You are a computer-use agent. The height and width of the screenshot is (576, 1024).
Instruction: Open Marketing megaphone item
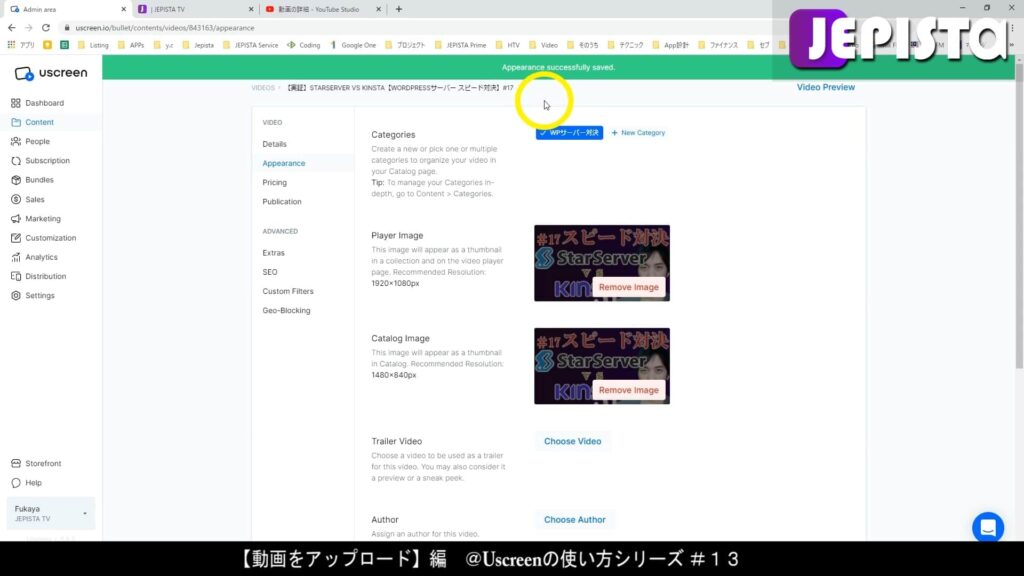(36, 219)
